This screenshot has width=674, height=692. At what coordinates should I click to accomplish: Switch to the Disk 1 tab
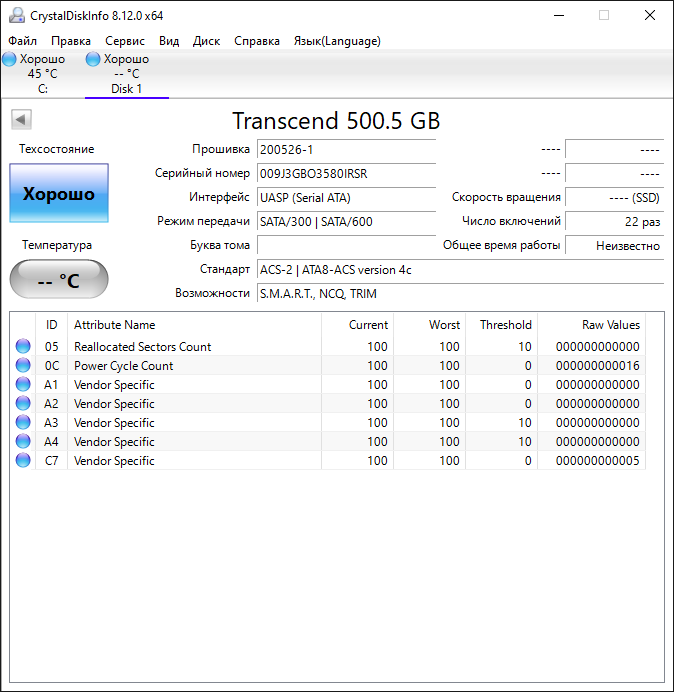(x=127, y=74)
